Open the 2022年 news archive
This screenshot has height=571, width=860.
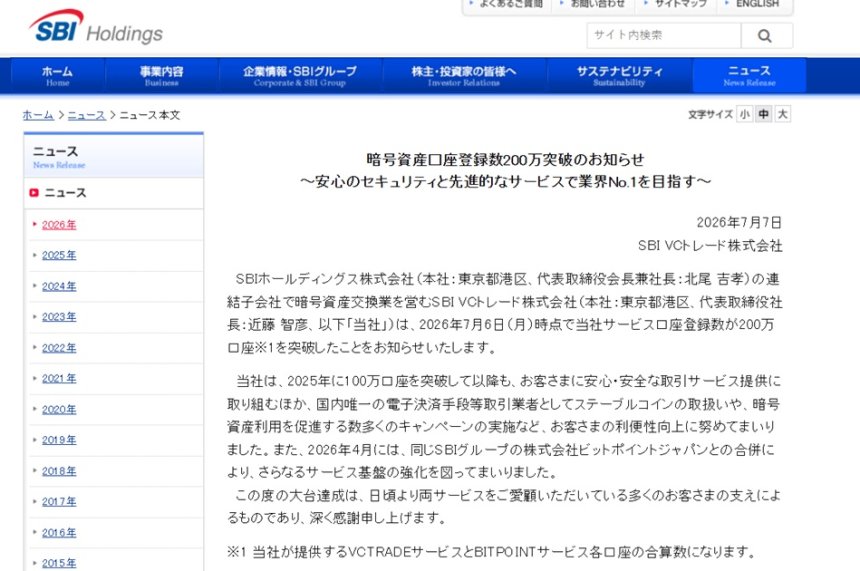[x=59, y=348]
